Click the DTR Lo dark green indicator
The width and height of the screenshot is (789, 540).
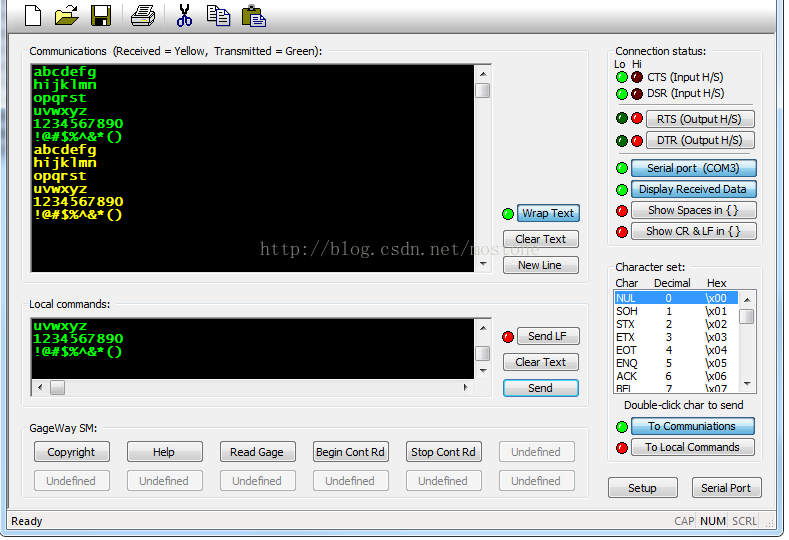622,140
